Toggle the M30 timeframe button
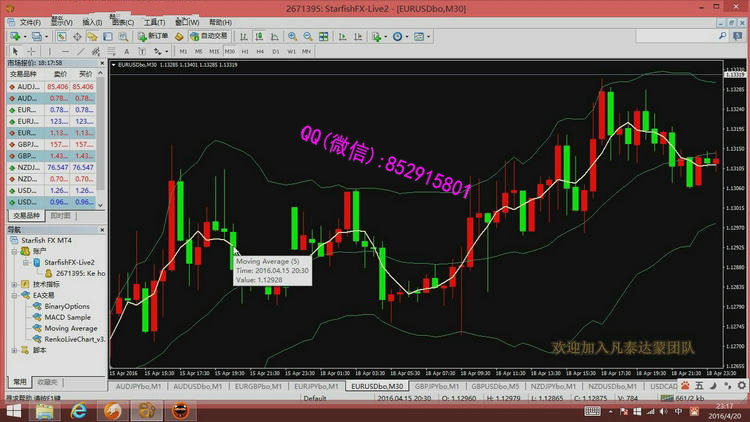The height and width of the screenshot is (422, 750). coord(229,51)
